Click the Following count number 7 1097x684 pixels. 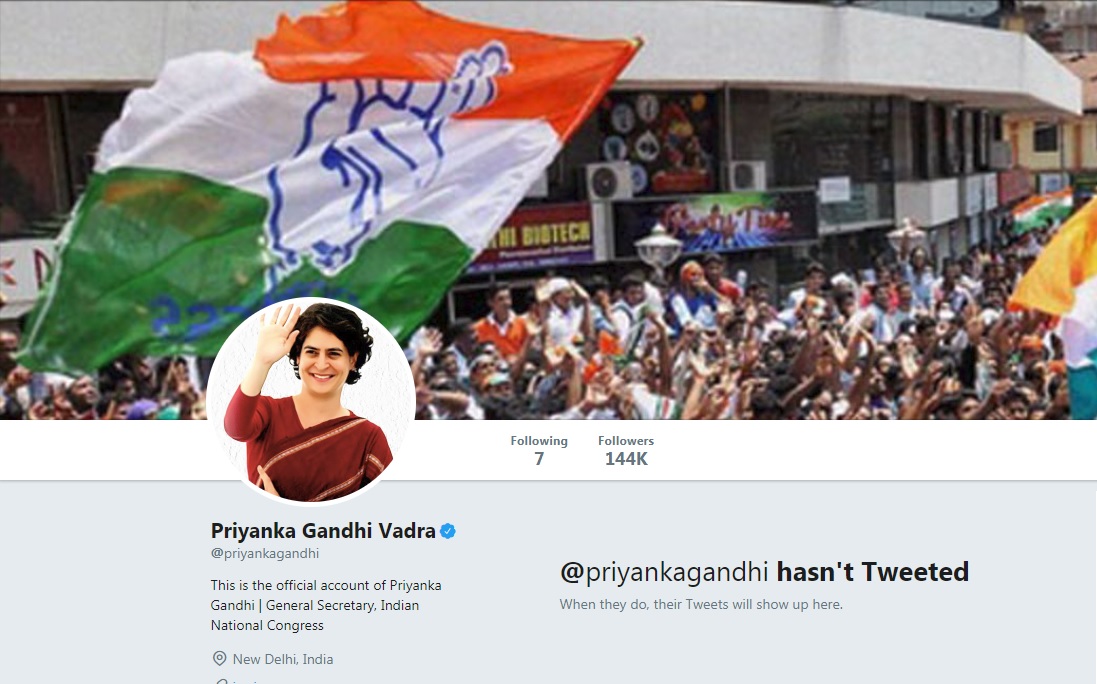(x=539, y=459)
